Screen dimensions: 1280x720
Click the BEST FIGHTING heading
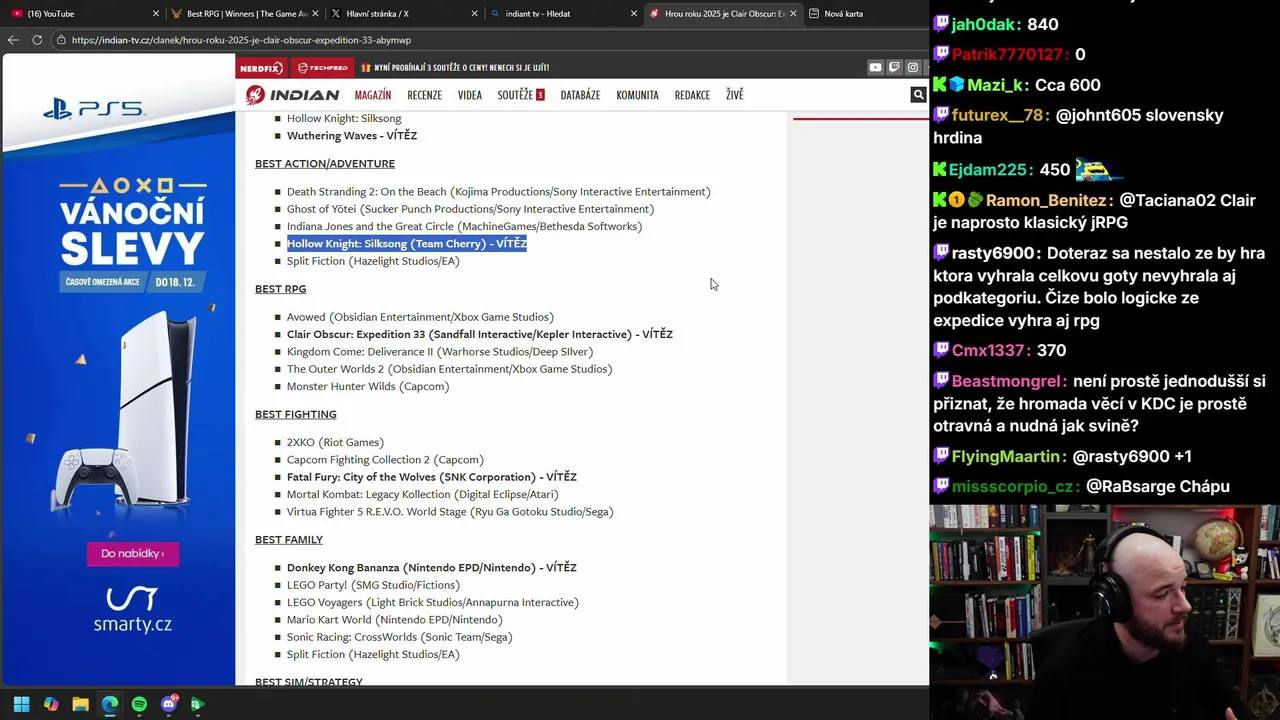pyautogui.click(x=296, y=414)
